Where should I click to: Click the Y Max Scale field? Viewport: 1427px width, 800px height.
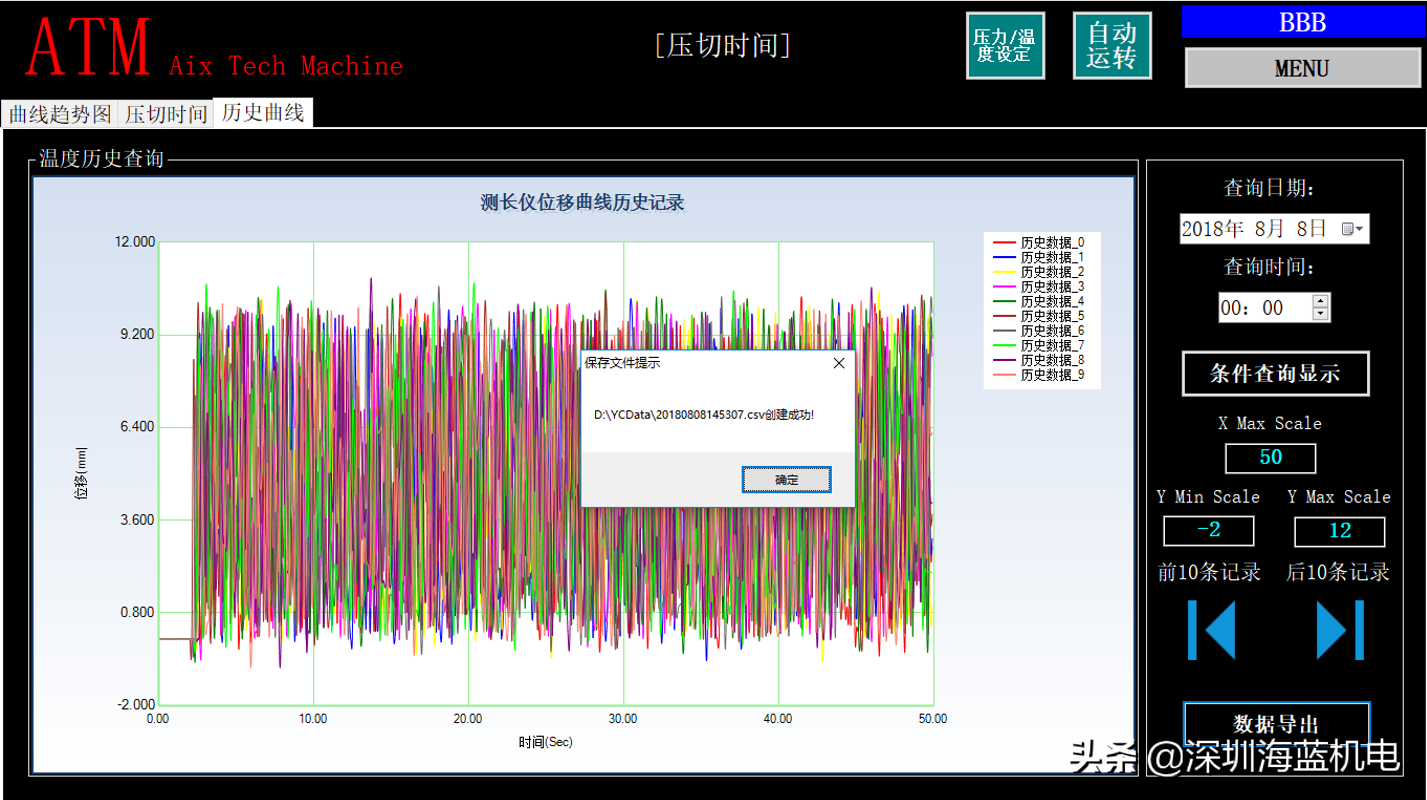(1339, 531)
